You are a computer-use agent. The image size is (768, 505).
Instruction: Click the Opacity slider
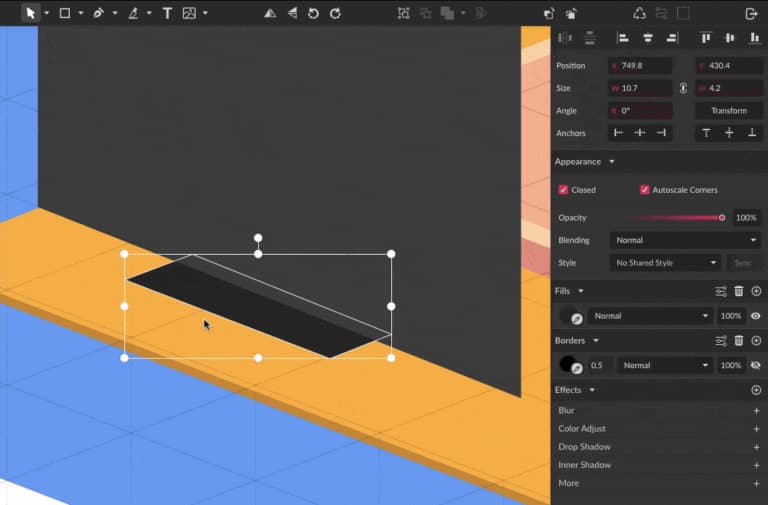click(x=672, y=217)
